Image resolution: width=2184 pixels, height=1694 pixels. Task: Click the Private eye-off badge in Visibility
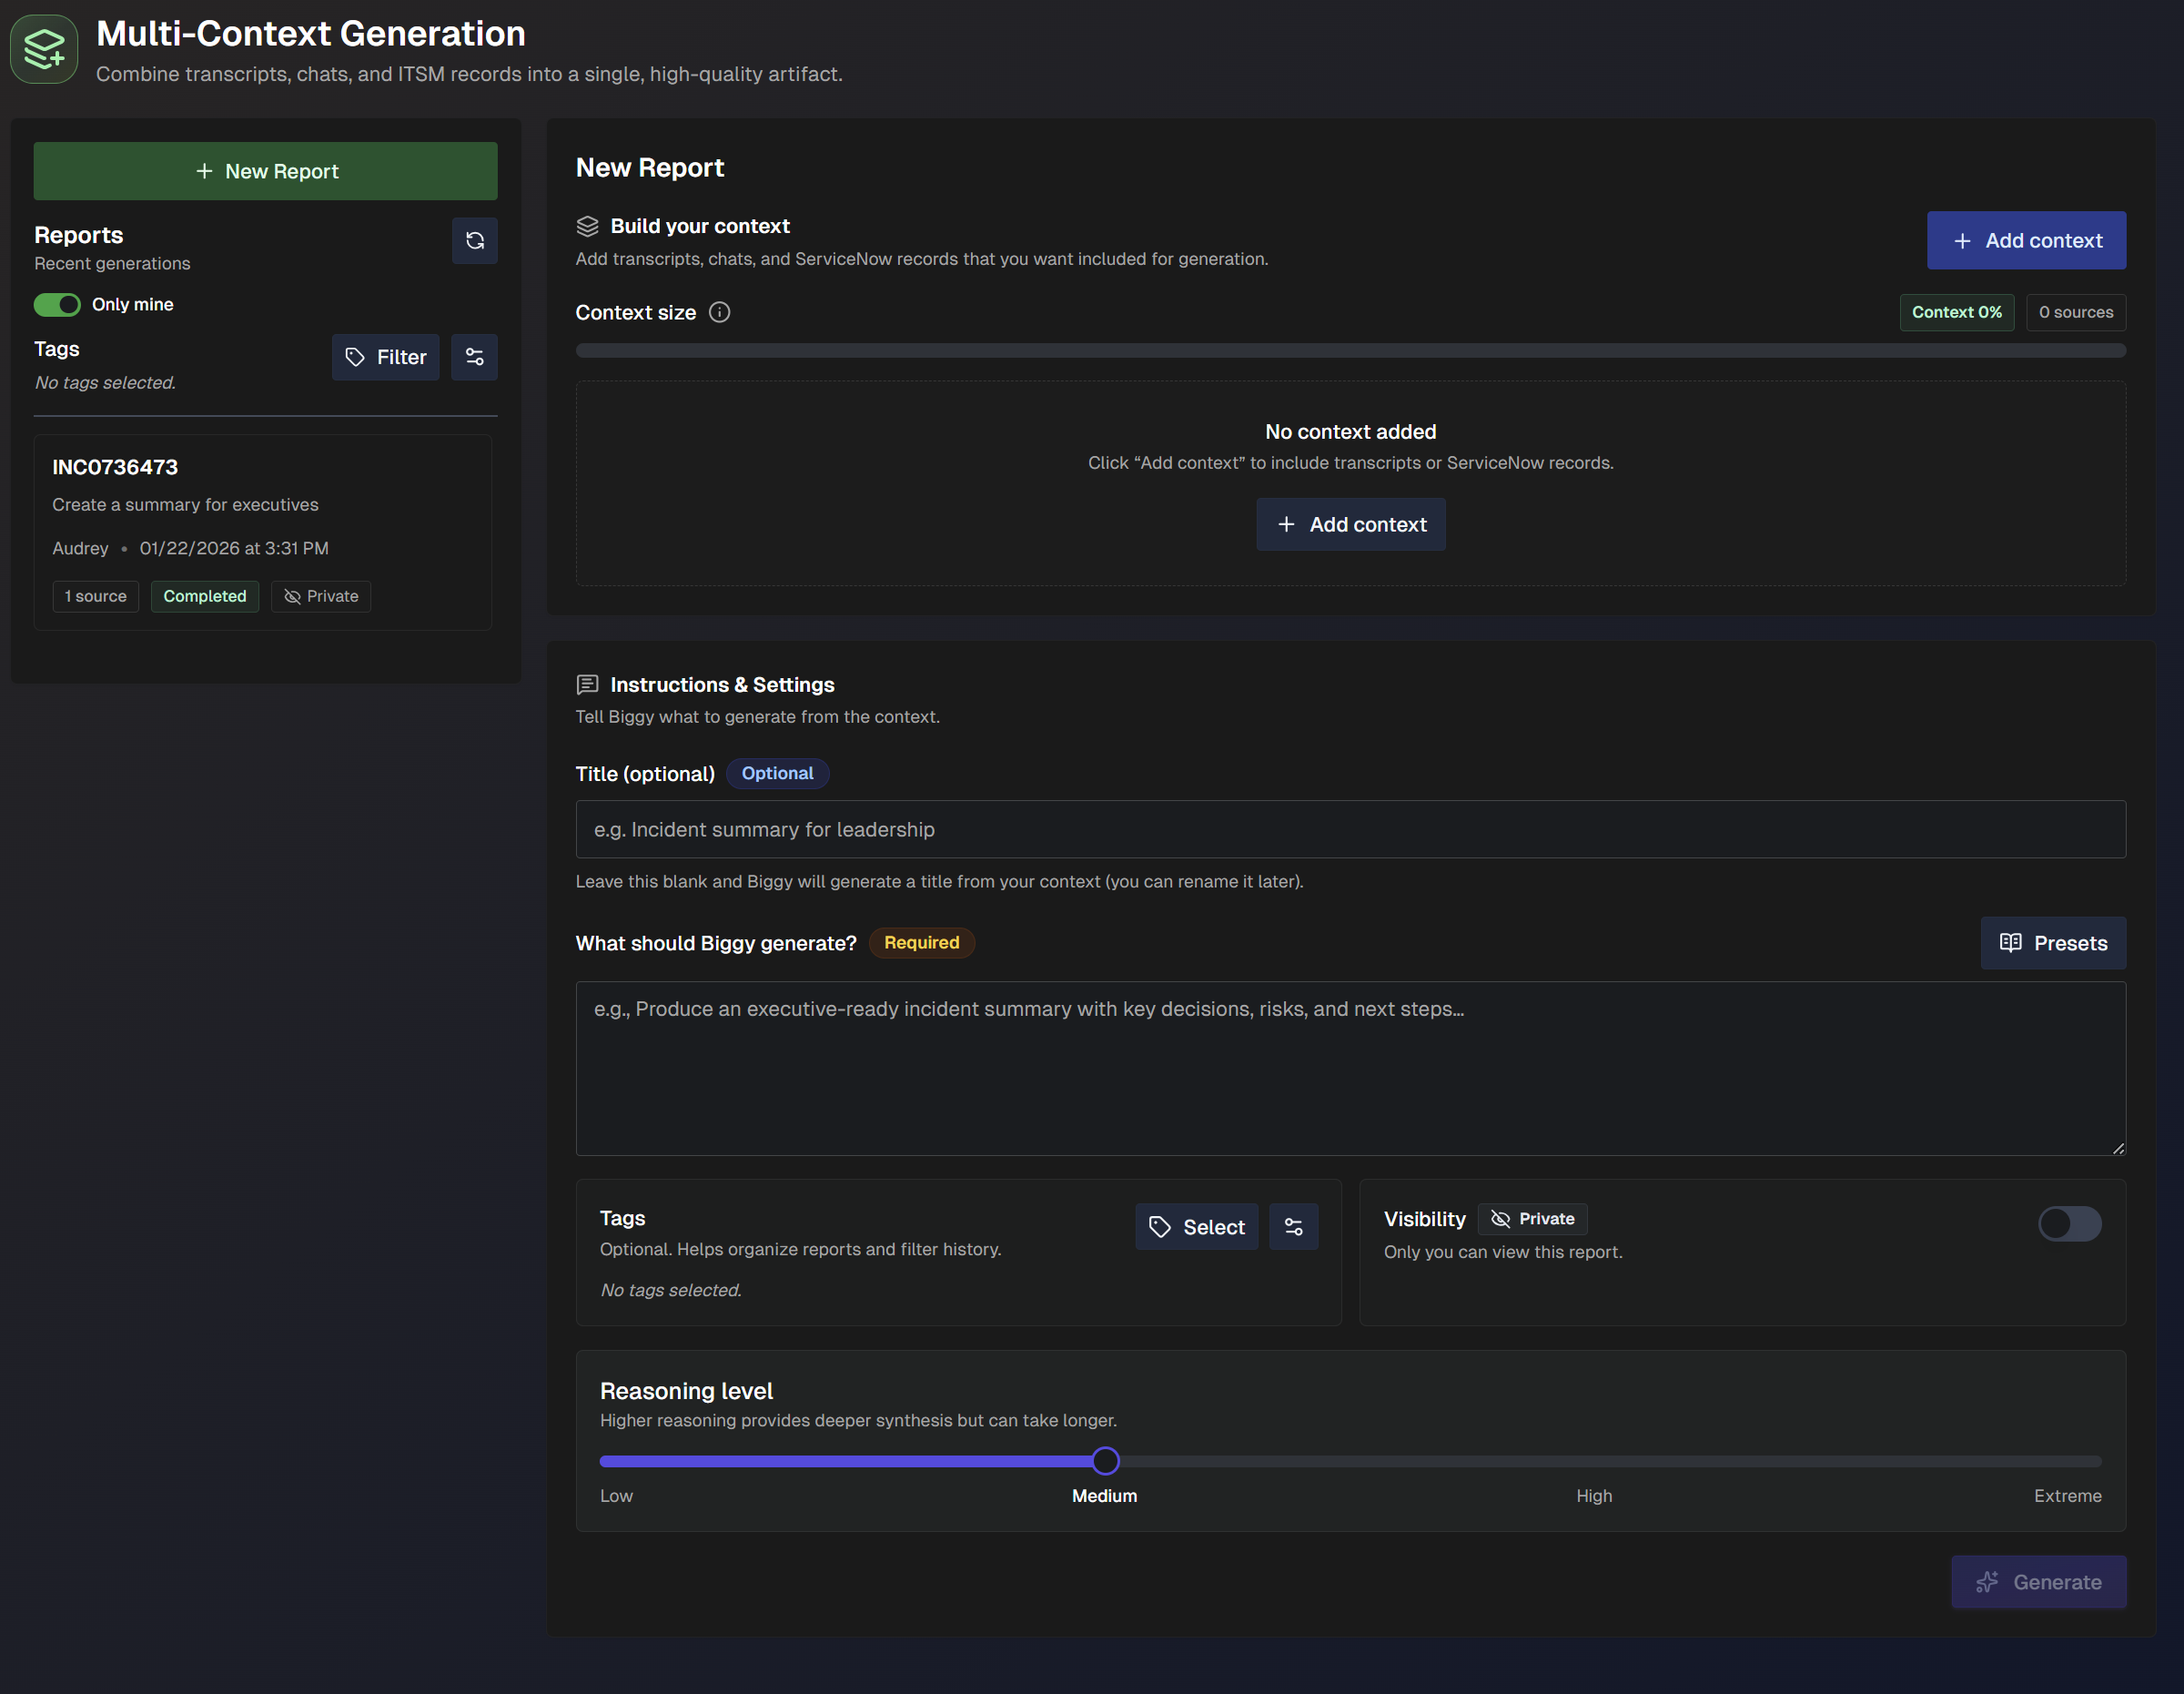pyautogui.click(x=1532, y=1219)
